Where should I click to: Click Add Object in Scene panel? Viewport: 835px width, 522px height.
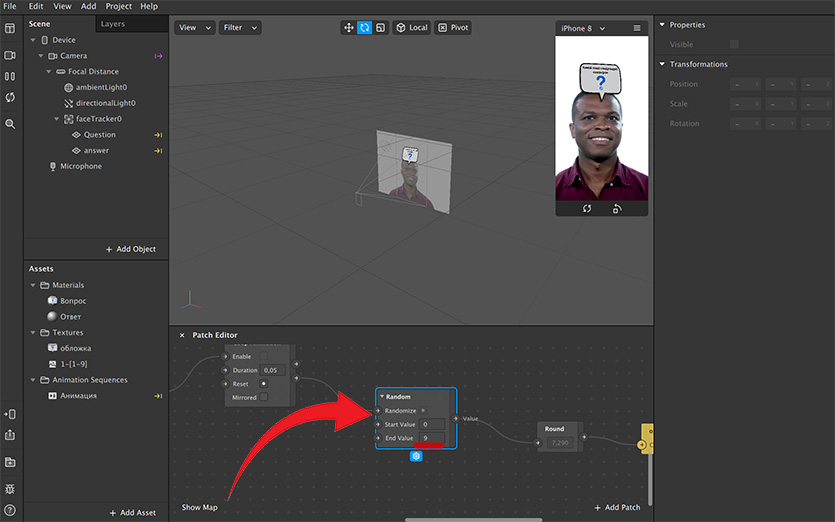pyautogui.click(x=130, y=249)
